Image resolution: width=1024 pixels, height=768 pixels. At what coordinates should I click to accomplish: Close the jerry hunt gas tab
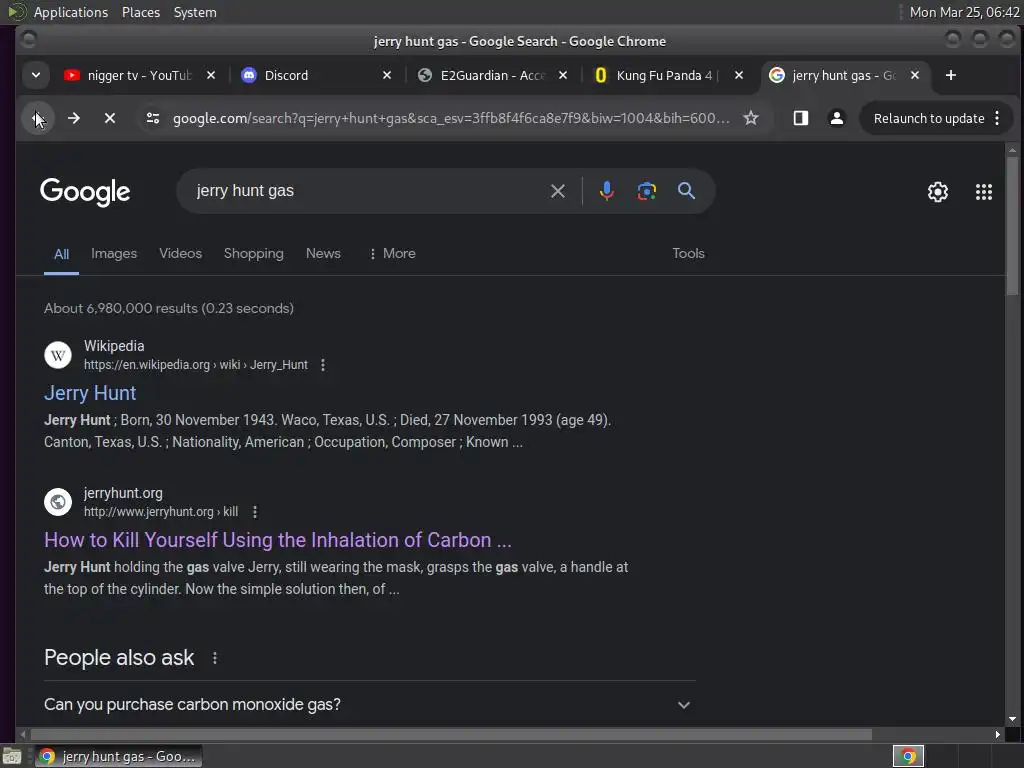915,75
